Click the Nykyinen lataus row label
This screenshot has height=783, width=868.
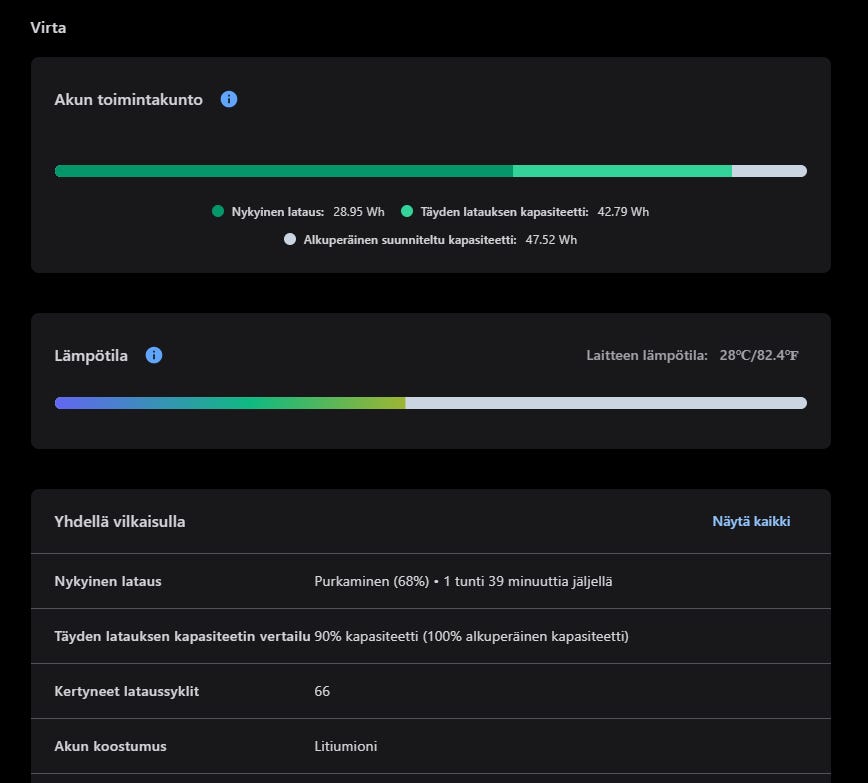pos(108,581)
